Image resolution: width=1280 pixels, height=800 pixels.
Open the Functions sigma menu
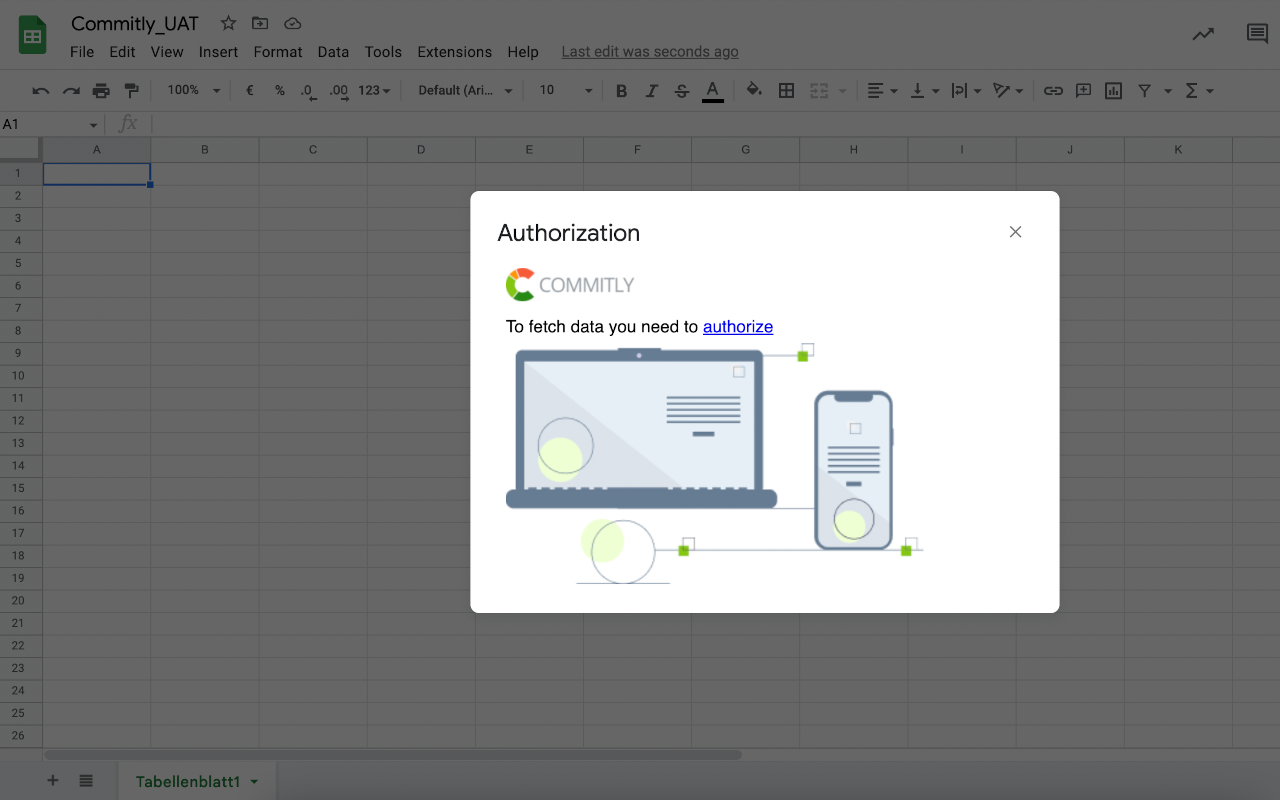pyautogui.click(x=1199, y=91)
